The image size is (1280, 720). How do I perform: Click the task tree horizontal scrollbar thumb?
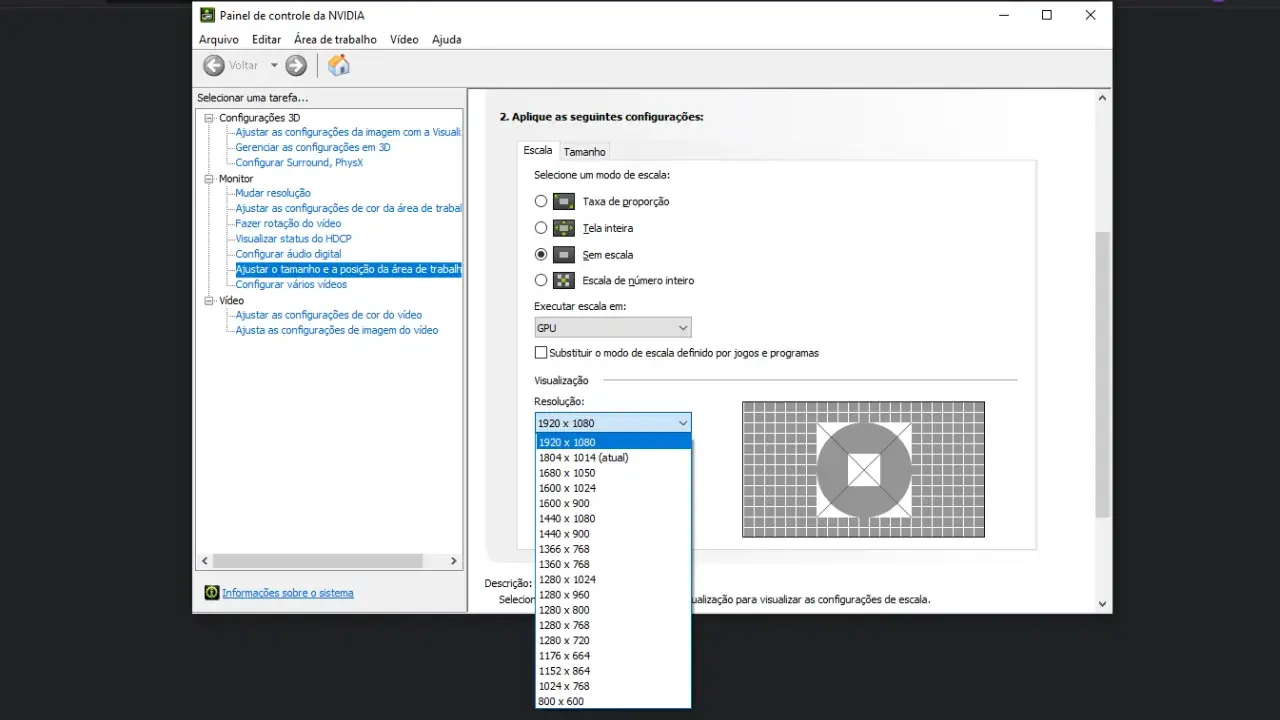pos(318,561)
